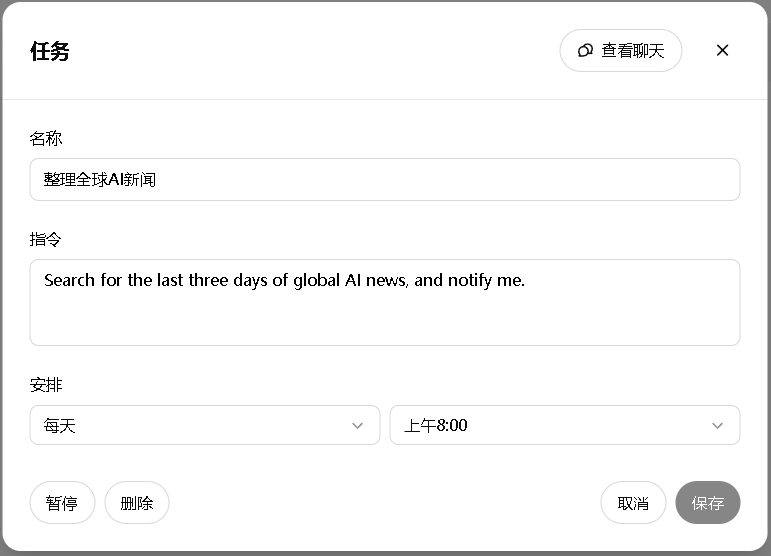
Task: Click the text 整理全球AI新闻 in name field
Action: tap(100, 180)
